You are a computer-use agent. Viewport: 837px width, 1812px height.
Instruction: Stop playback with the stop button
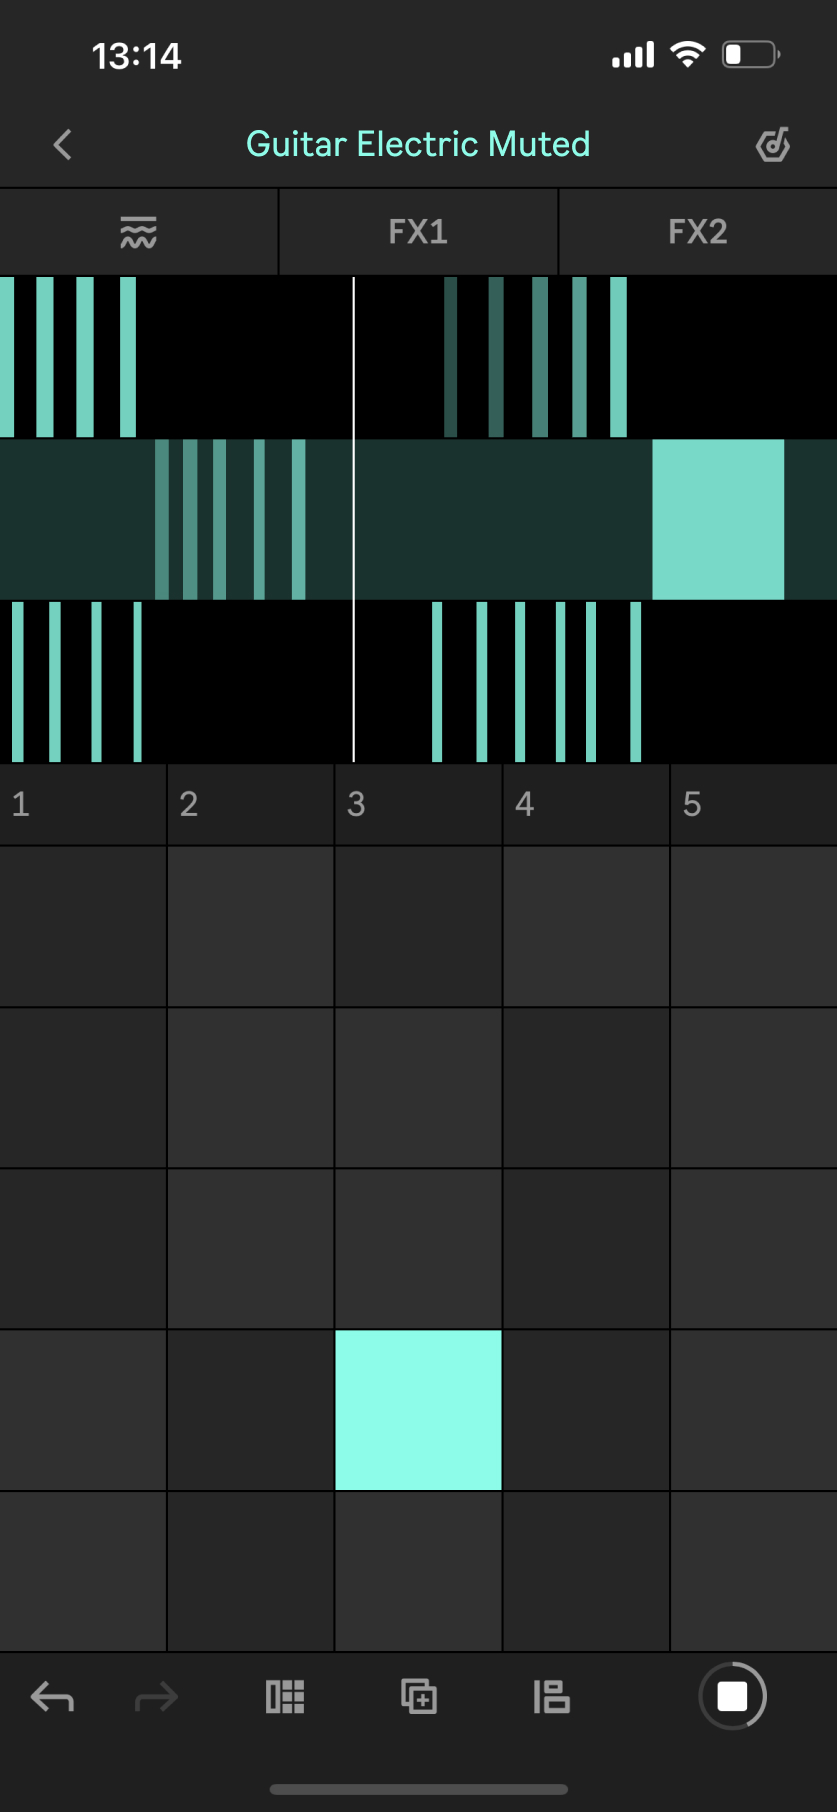(732, 1696)
